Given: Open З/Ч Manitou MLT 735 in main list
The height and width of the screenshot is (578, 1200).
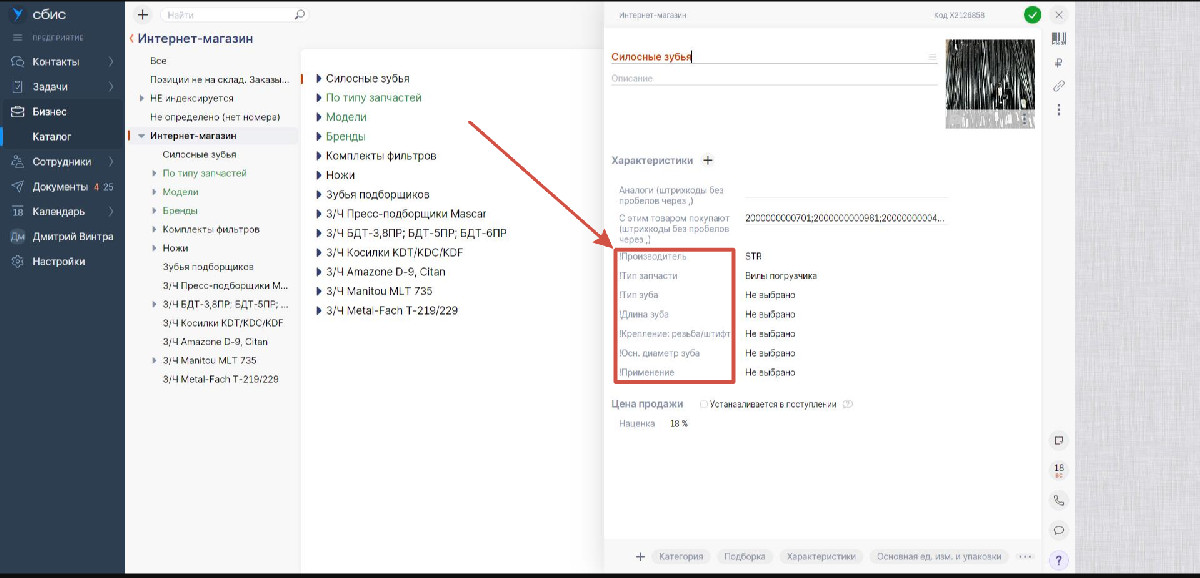Looking at the screenshot, I should pos(379,291).
